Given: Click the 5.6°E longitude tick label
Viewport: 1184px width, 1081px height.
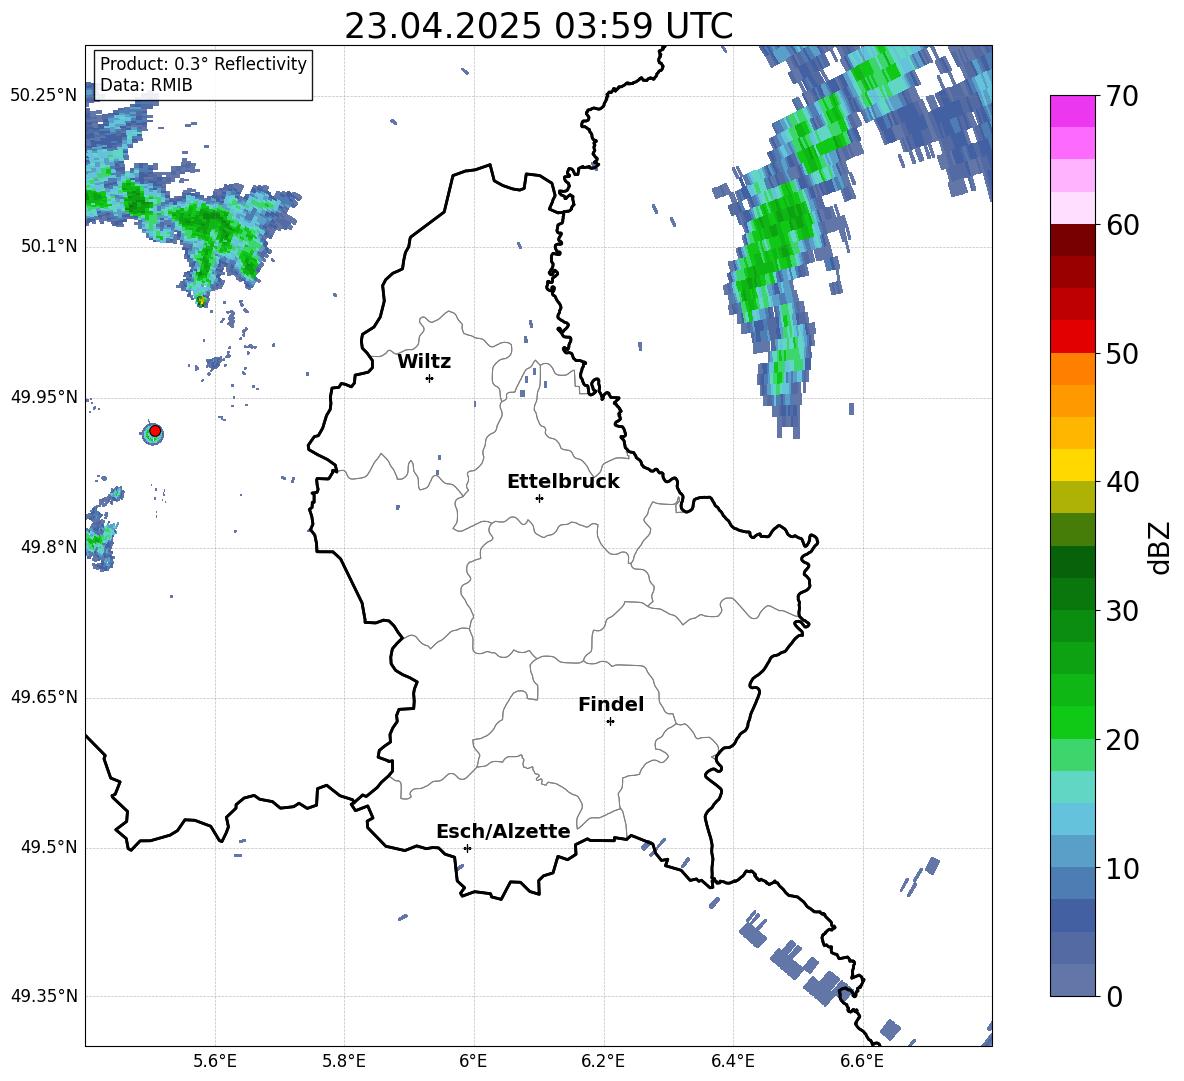Looking at the screenshot, I should [x=214, y=1061].
